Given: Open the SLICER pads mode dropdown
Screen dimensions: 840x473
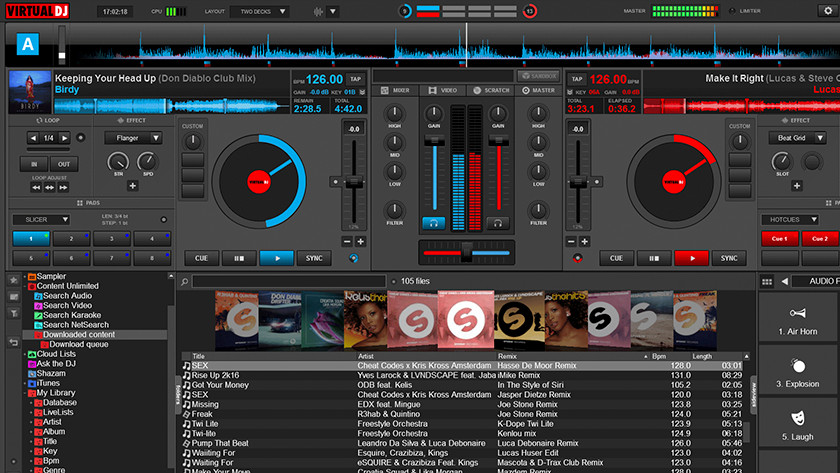Looking at the screenshot, I should click(41, 220).
